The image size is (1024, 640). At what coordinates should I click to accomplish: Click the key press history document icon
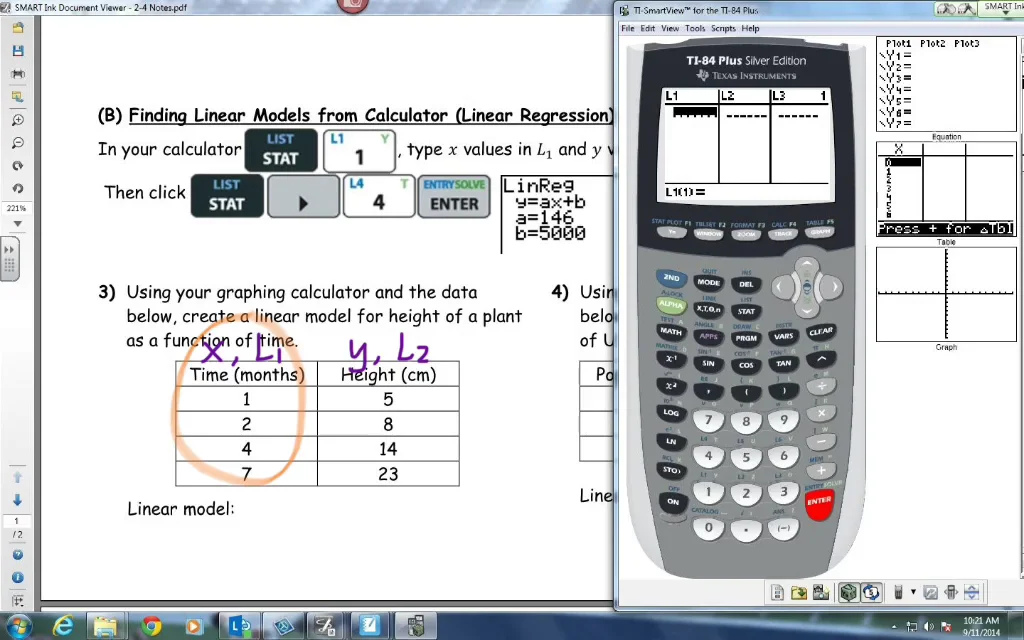click(777, 592)
